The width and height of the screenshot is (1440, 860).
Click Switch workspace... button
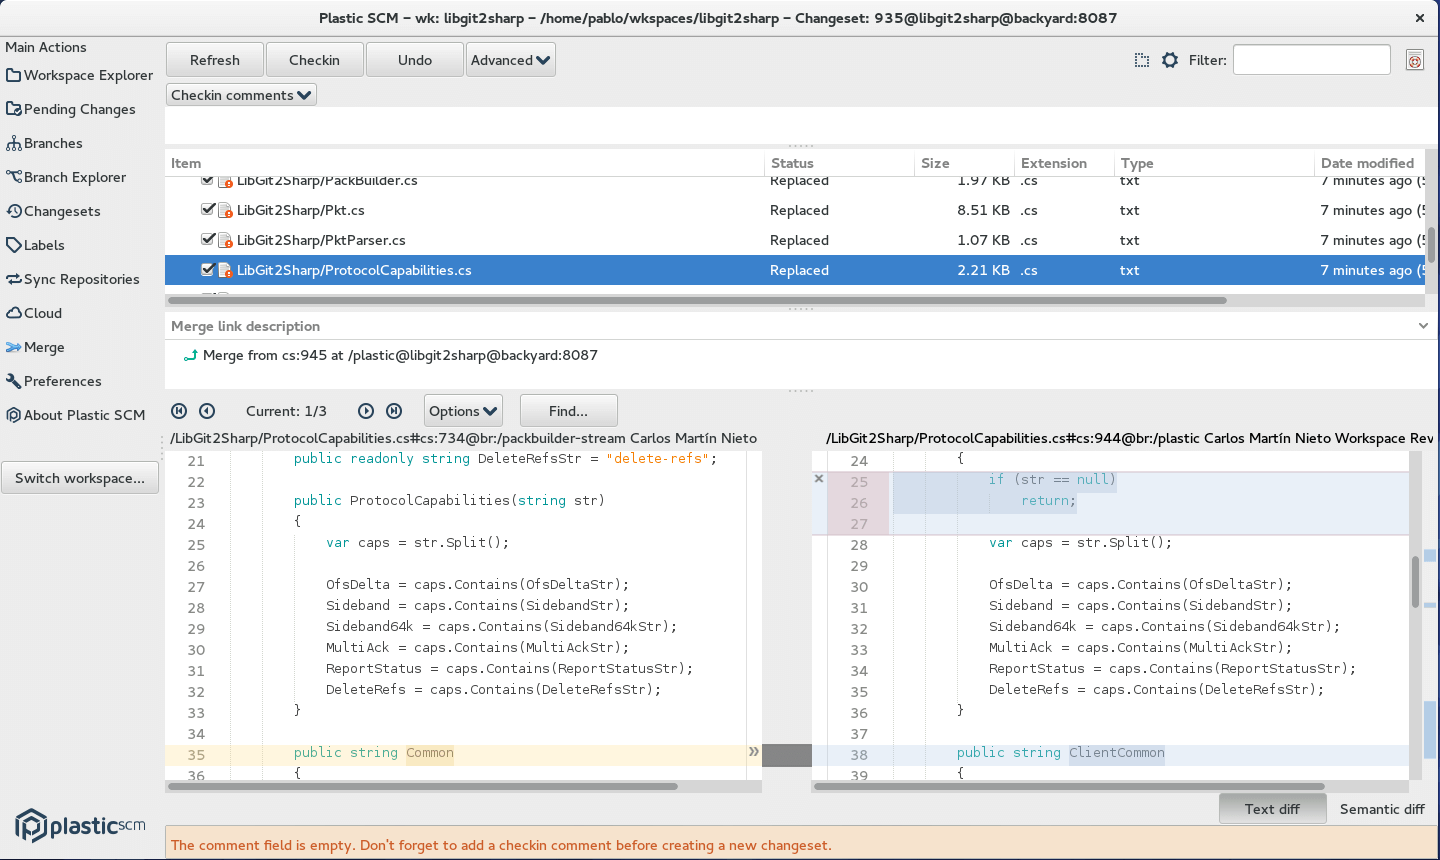(x=80, y=478)
